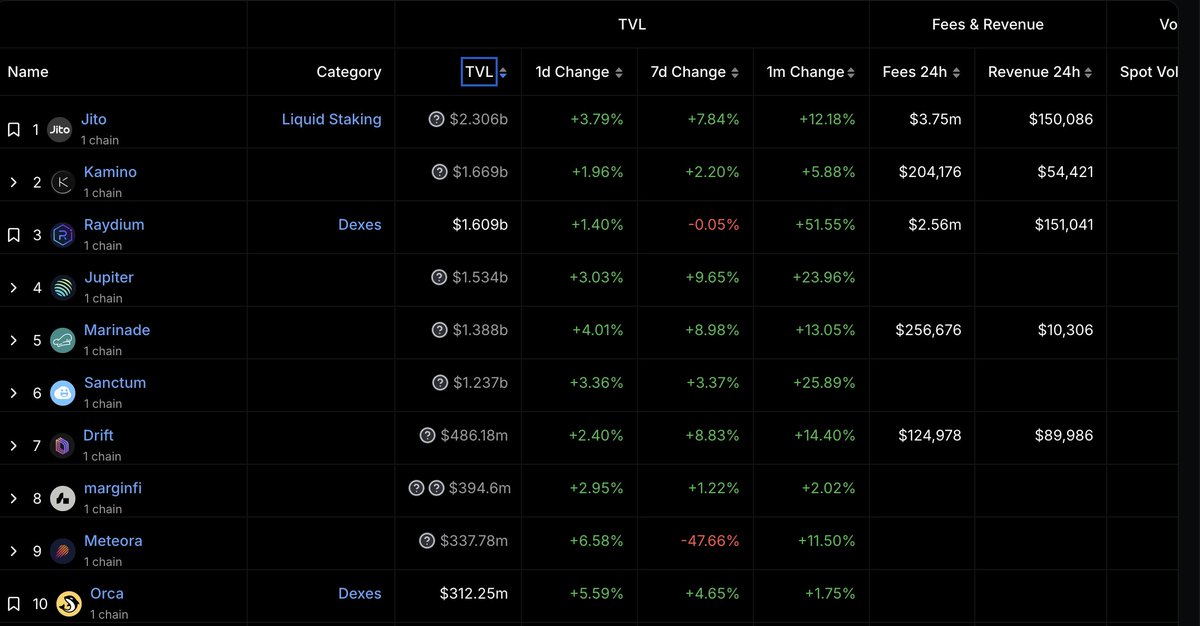Click the Kamino logo icon
This screenshot has height=626, width=1200.
click(63, 182)
